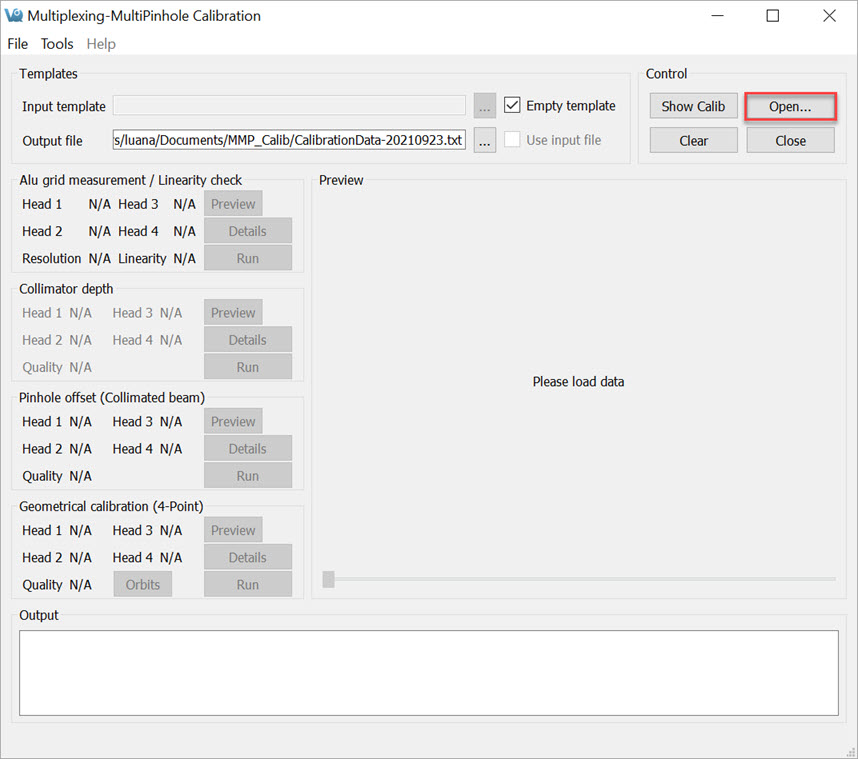Screen dimensions: 858x759
Task: Click the Show Calib button
Action: point(693,106)
